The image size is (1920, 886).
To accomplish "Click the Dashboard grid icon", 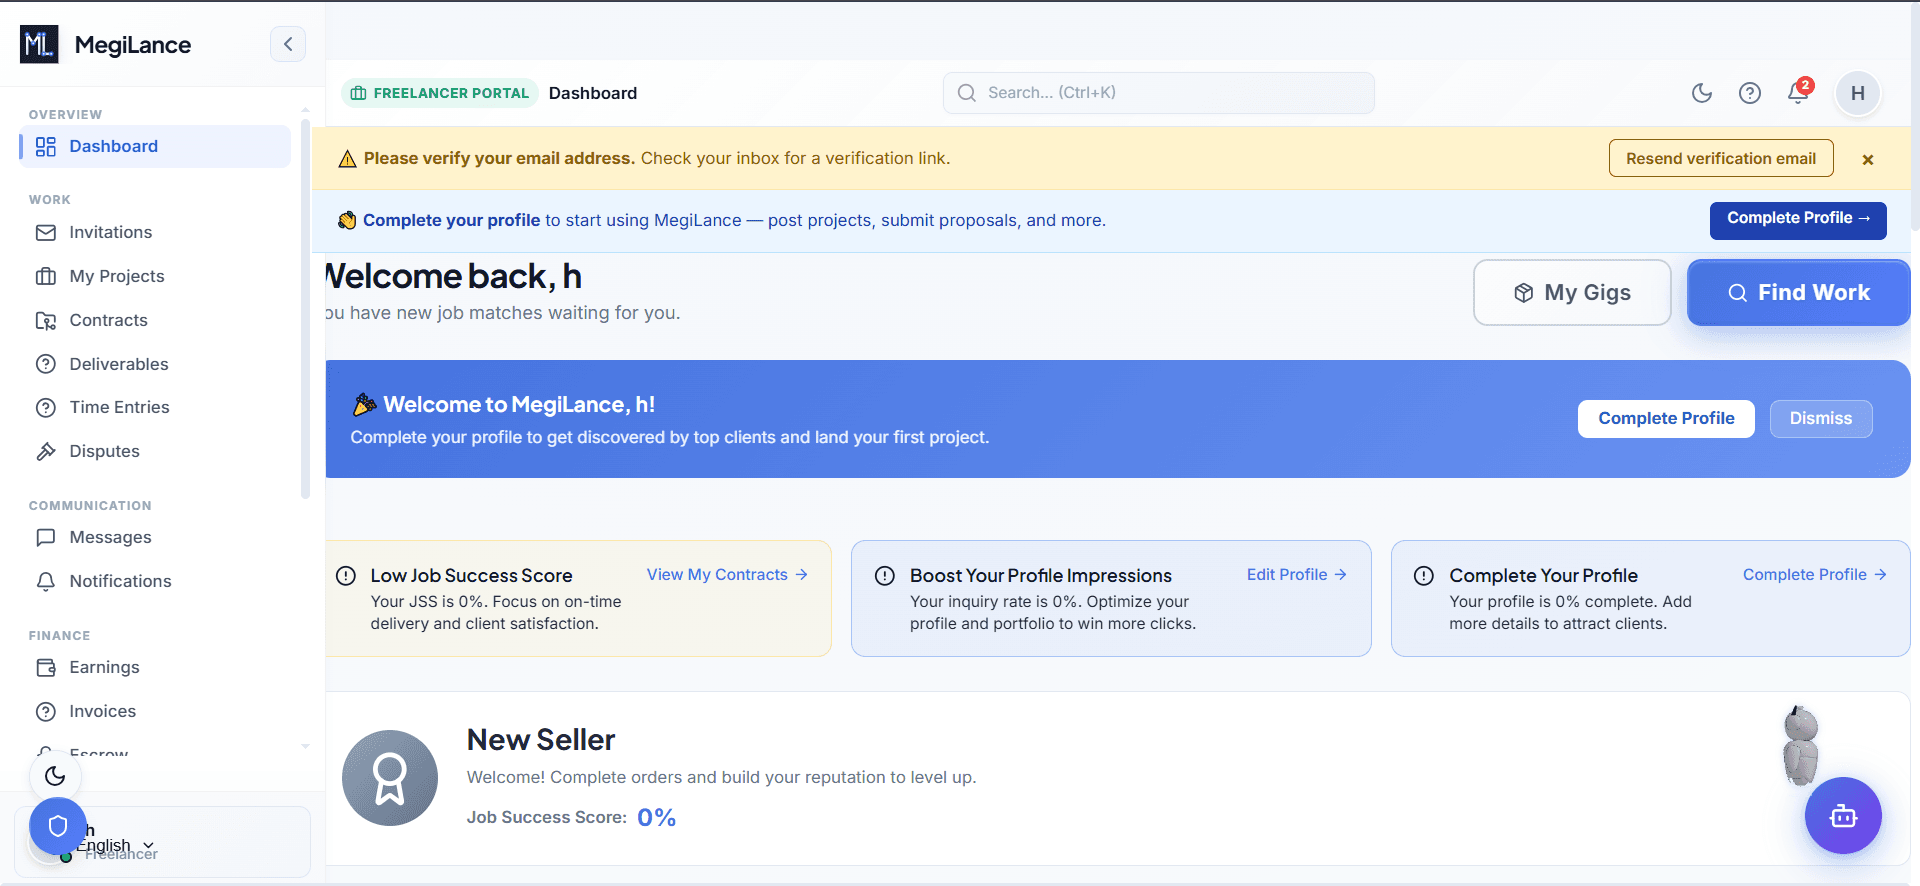I will tap(46, 146).
